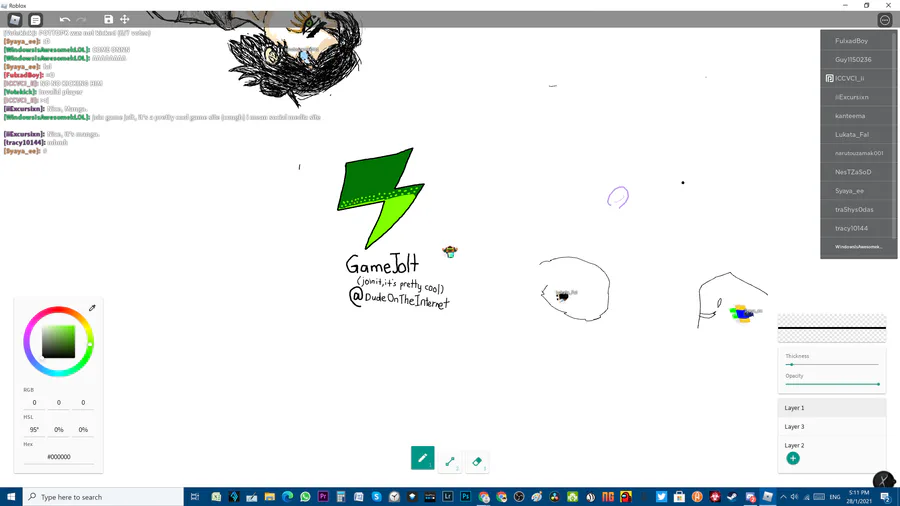This screenshot has width=900, height=506.
Task: Select player Lukata_Fal in player list
Action: coord(858,135)
